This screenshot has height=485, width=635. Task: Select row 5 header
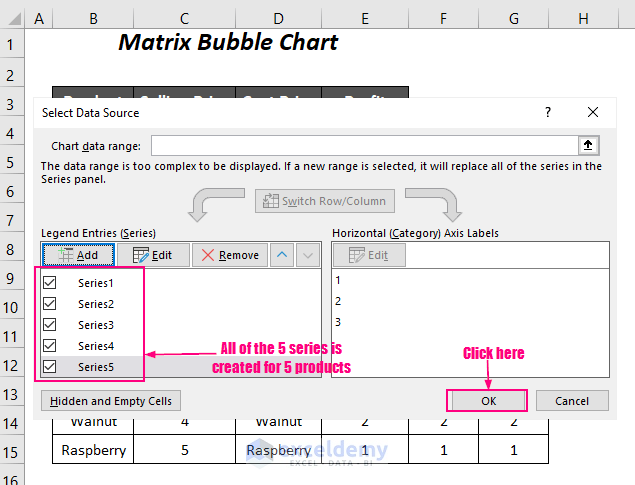tap(12, 162)
